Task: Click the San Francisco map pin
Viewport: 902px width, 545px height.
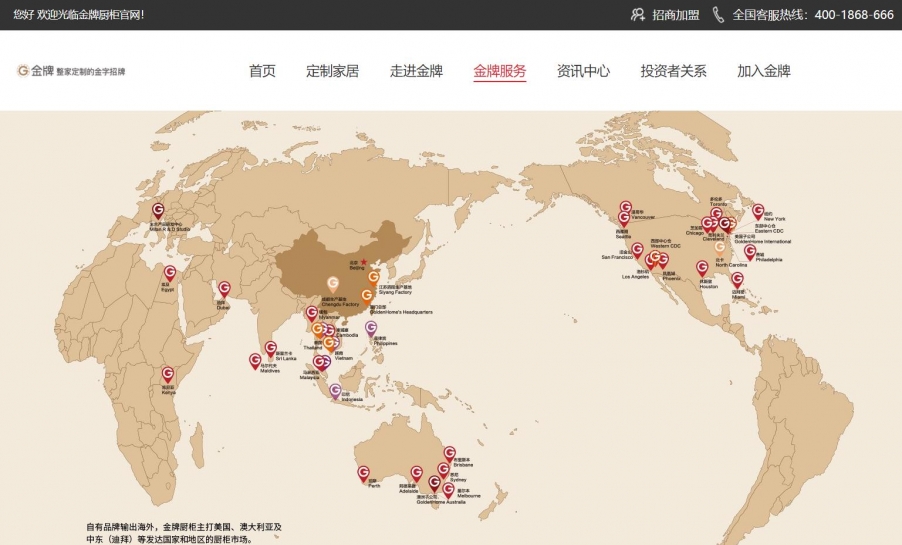Action: pyautogui.click(x=637, y=250)
